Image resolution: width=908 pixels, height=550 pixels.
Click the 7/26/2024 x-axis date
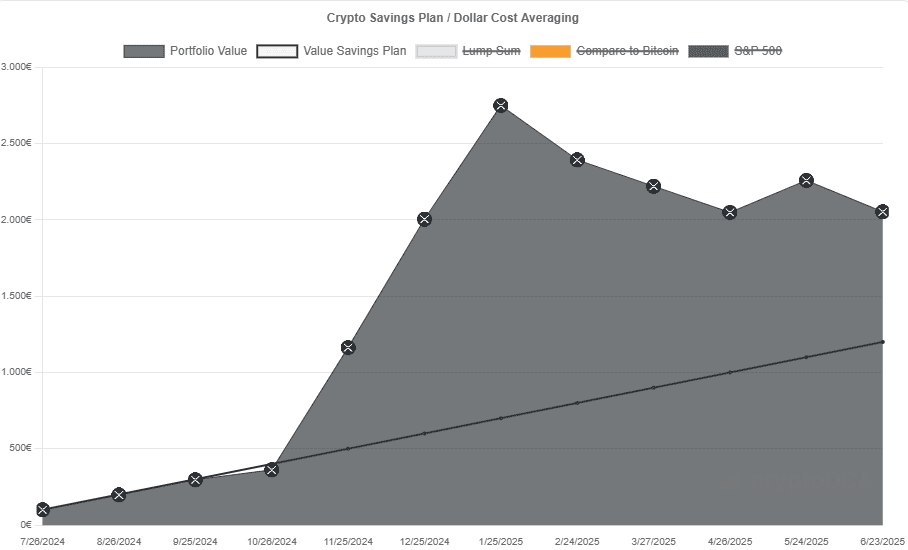pos(42,542)
